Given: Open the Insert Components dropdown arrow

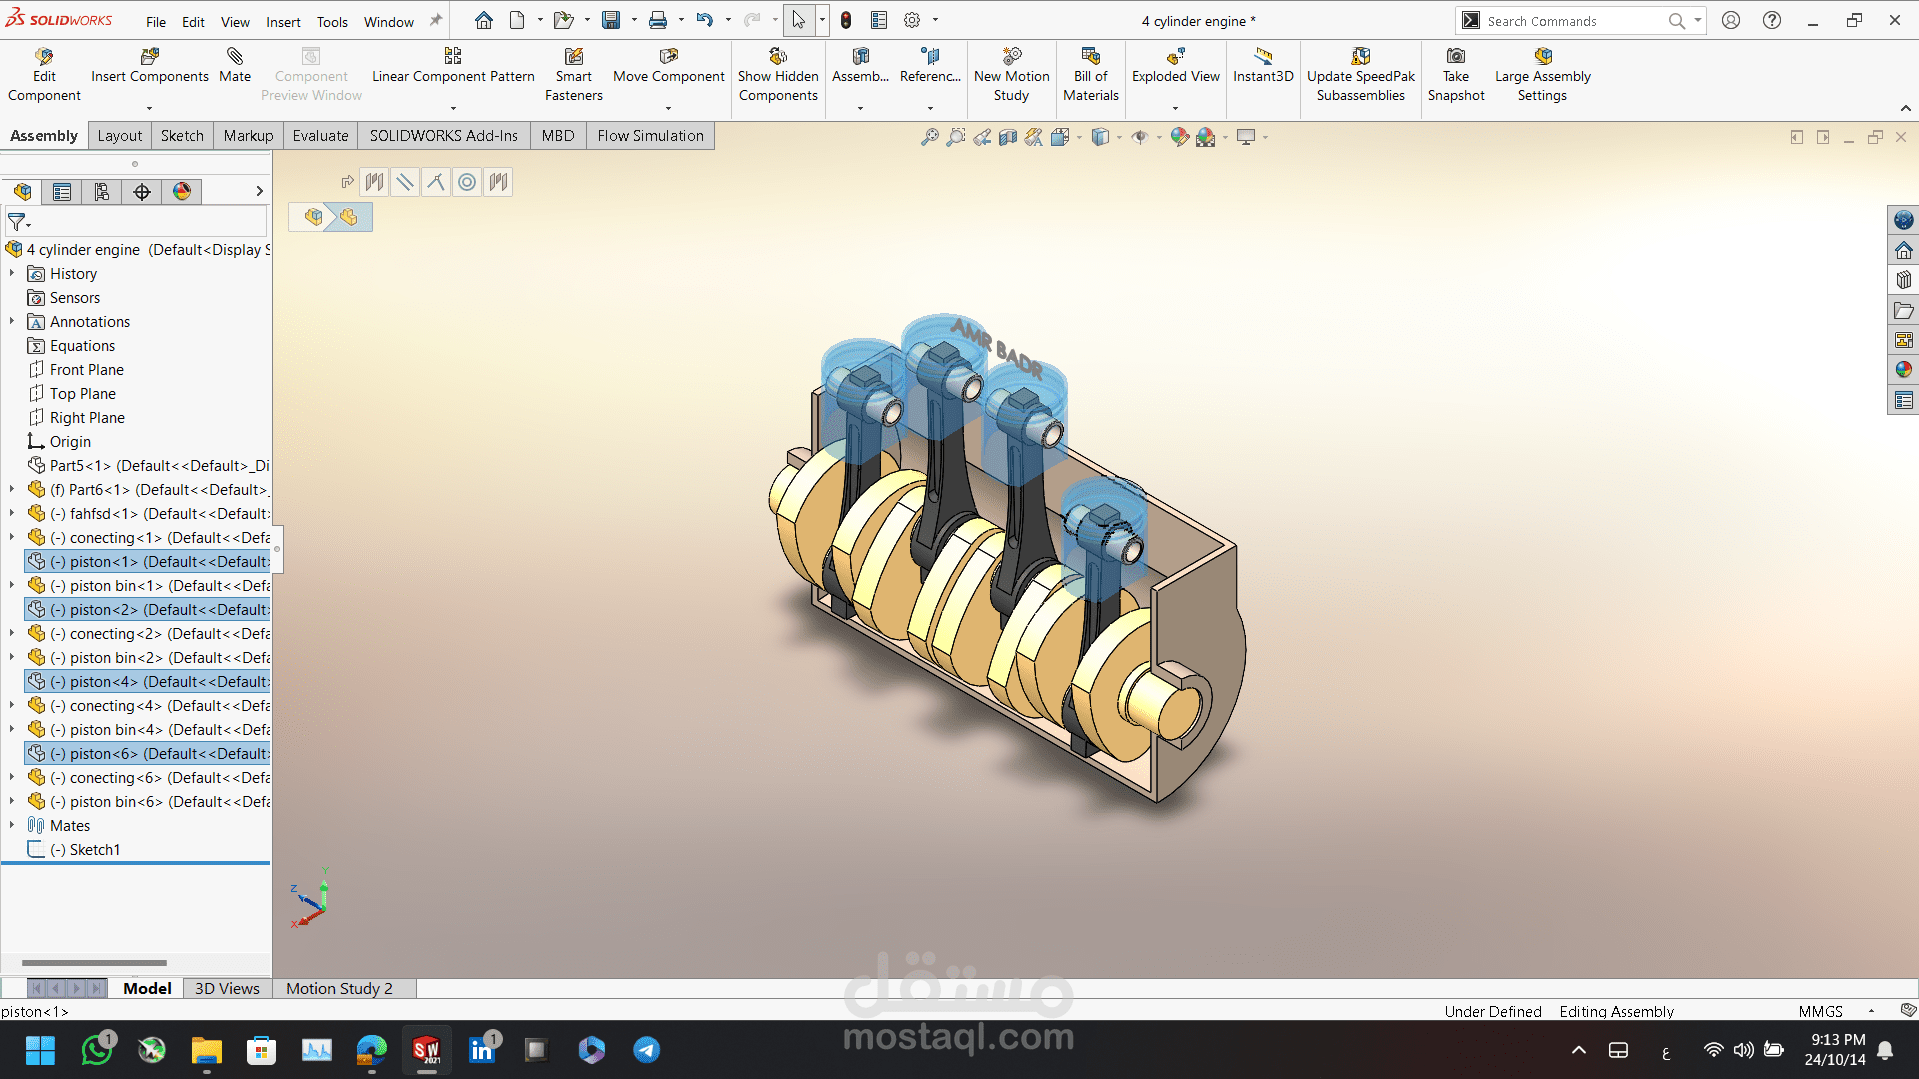Looking at the screenshot, I should click(150, 108).
